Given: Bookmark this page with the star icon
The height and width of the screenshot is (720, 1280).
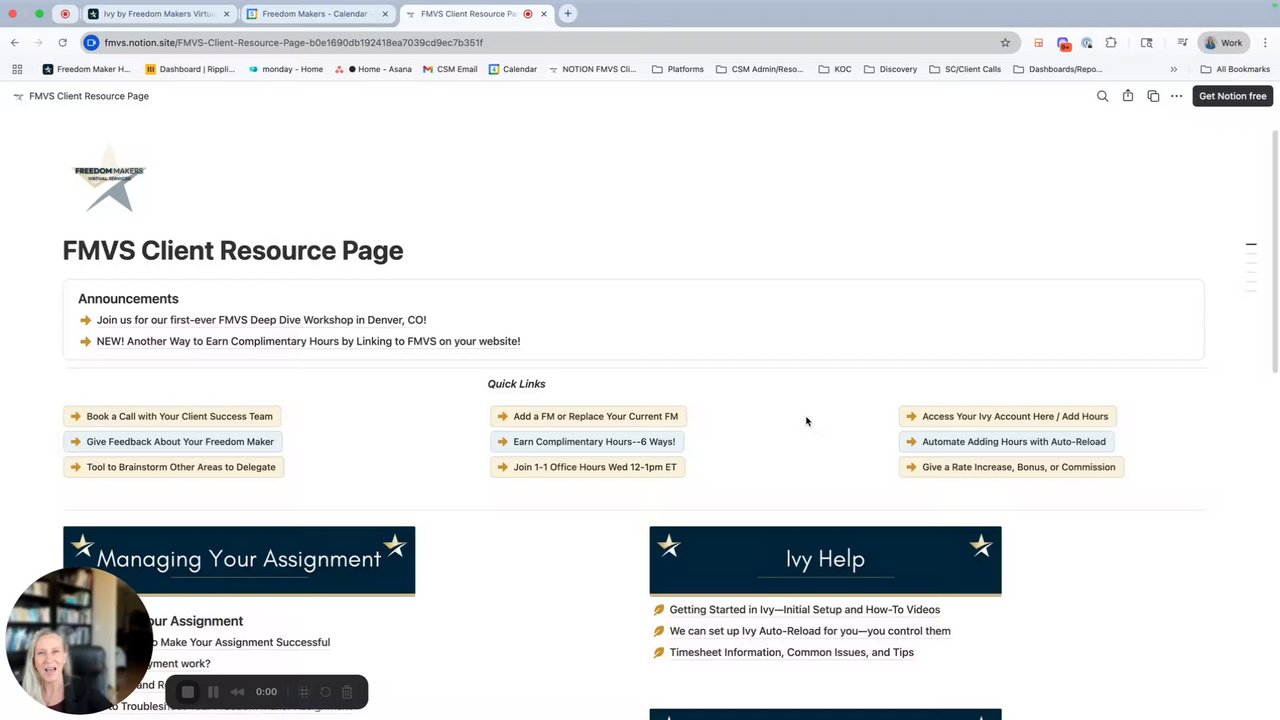Looking at the screenshot, I should tap(1005, 43).
